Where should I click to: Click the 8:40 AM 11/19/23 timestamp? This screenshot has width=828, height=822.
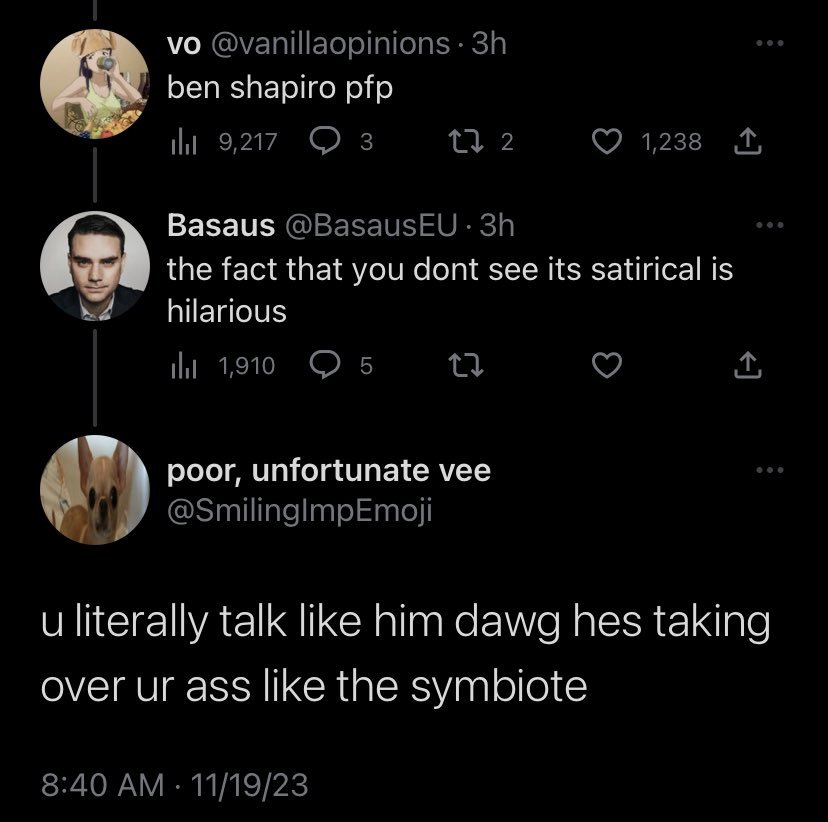coord(175,784)
